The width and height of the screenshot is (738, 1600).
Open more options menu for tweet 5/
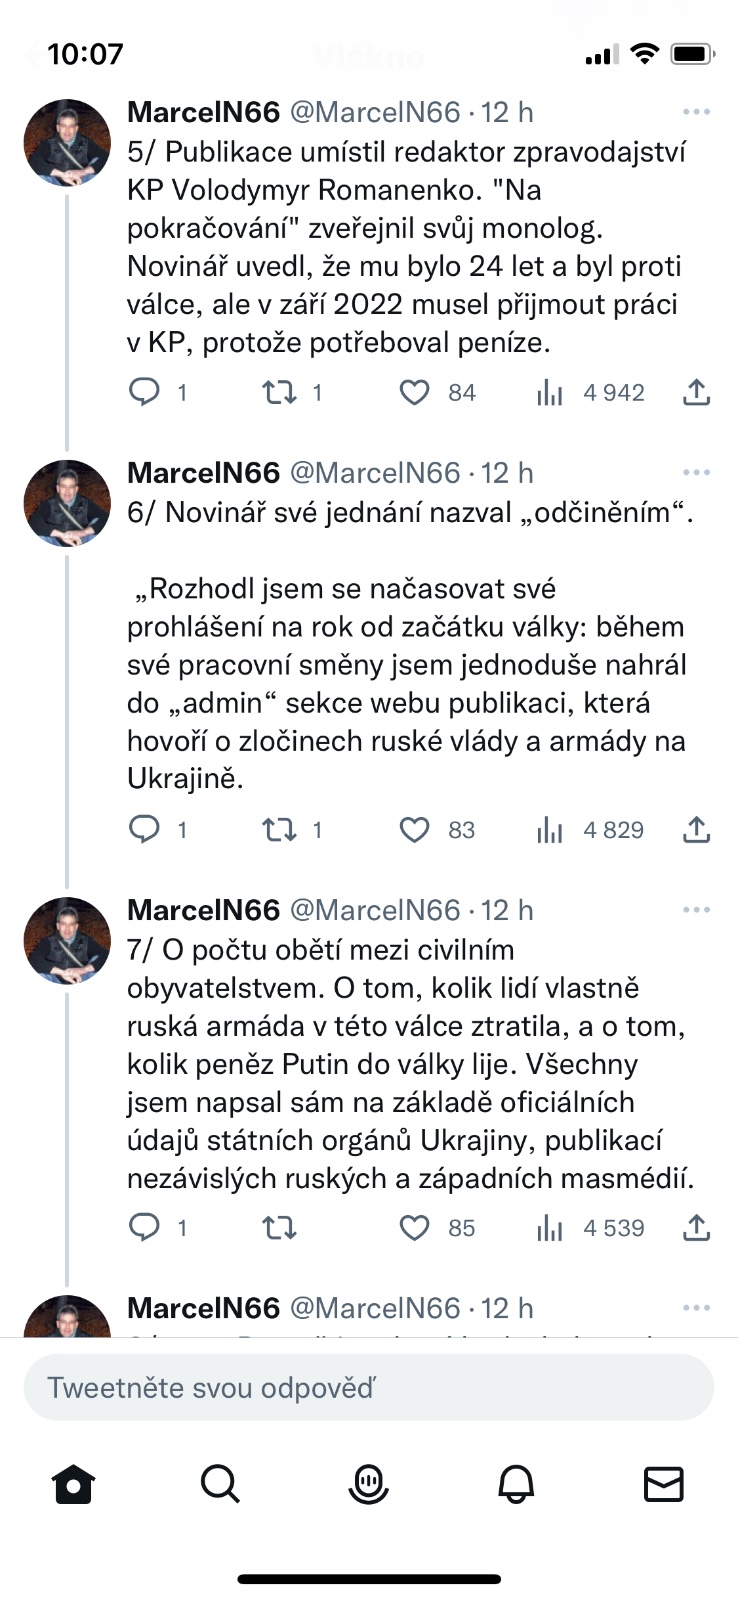click(696, 112)
